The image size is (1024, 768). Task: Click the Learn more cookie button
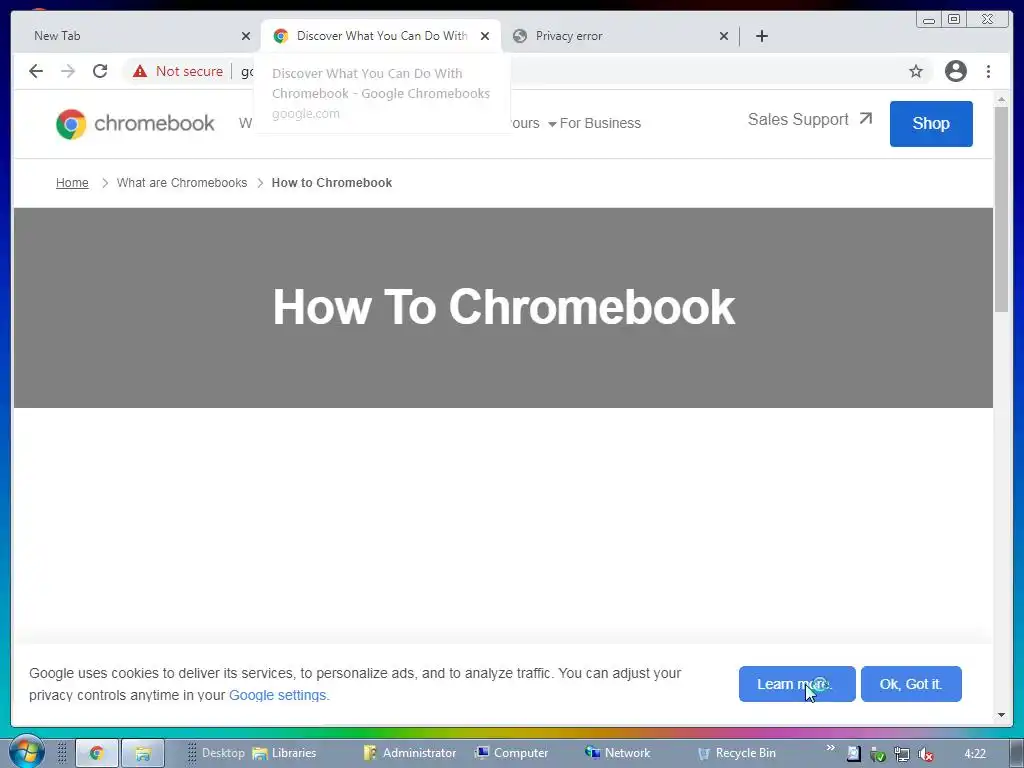797,684
